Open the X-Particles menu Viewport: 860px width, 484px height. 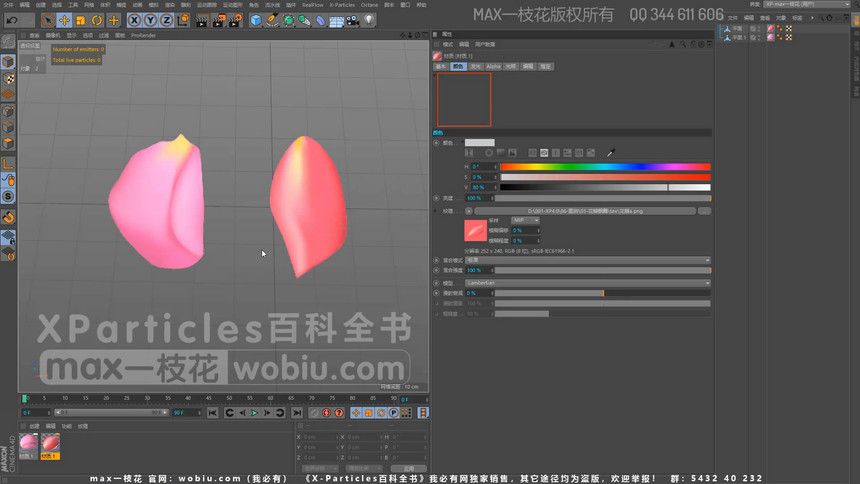342,5
